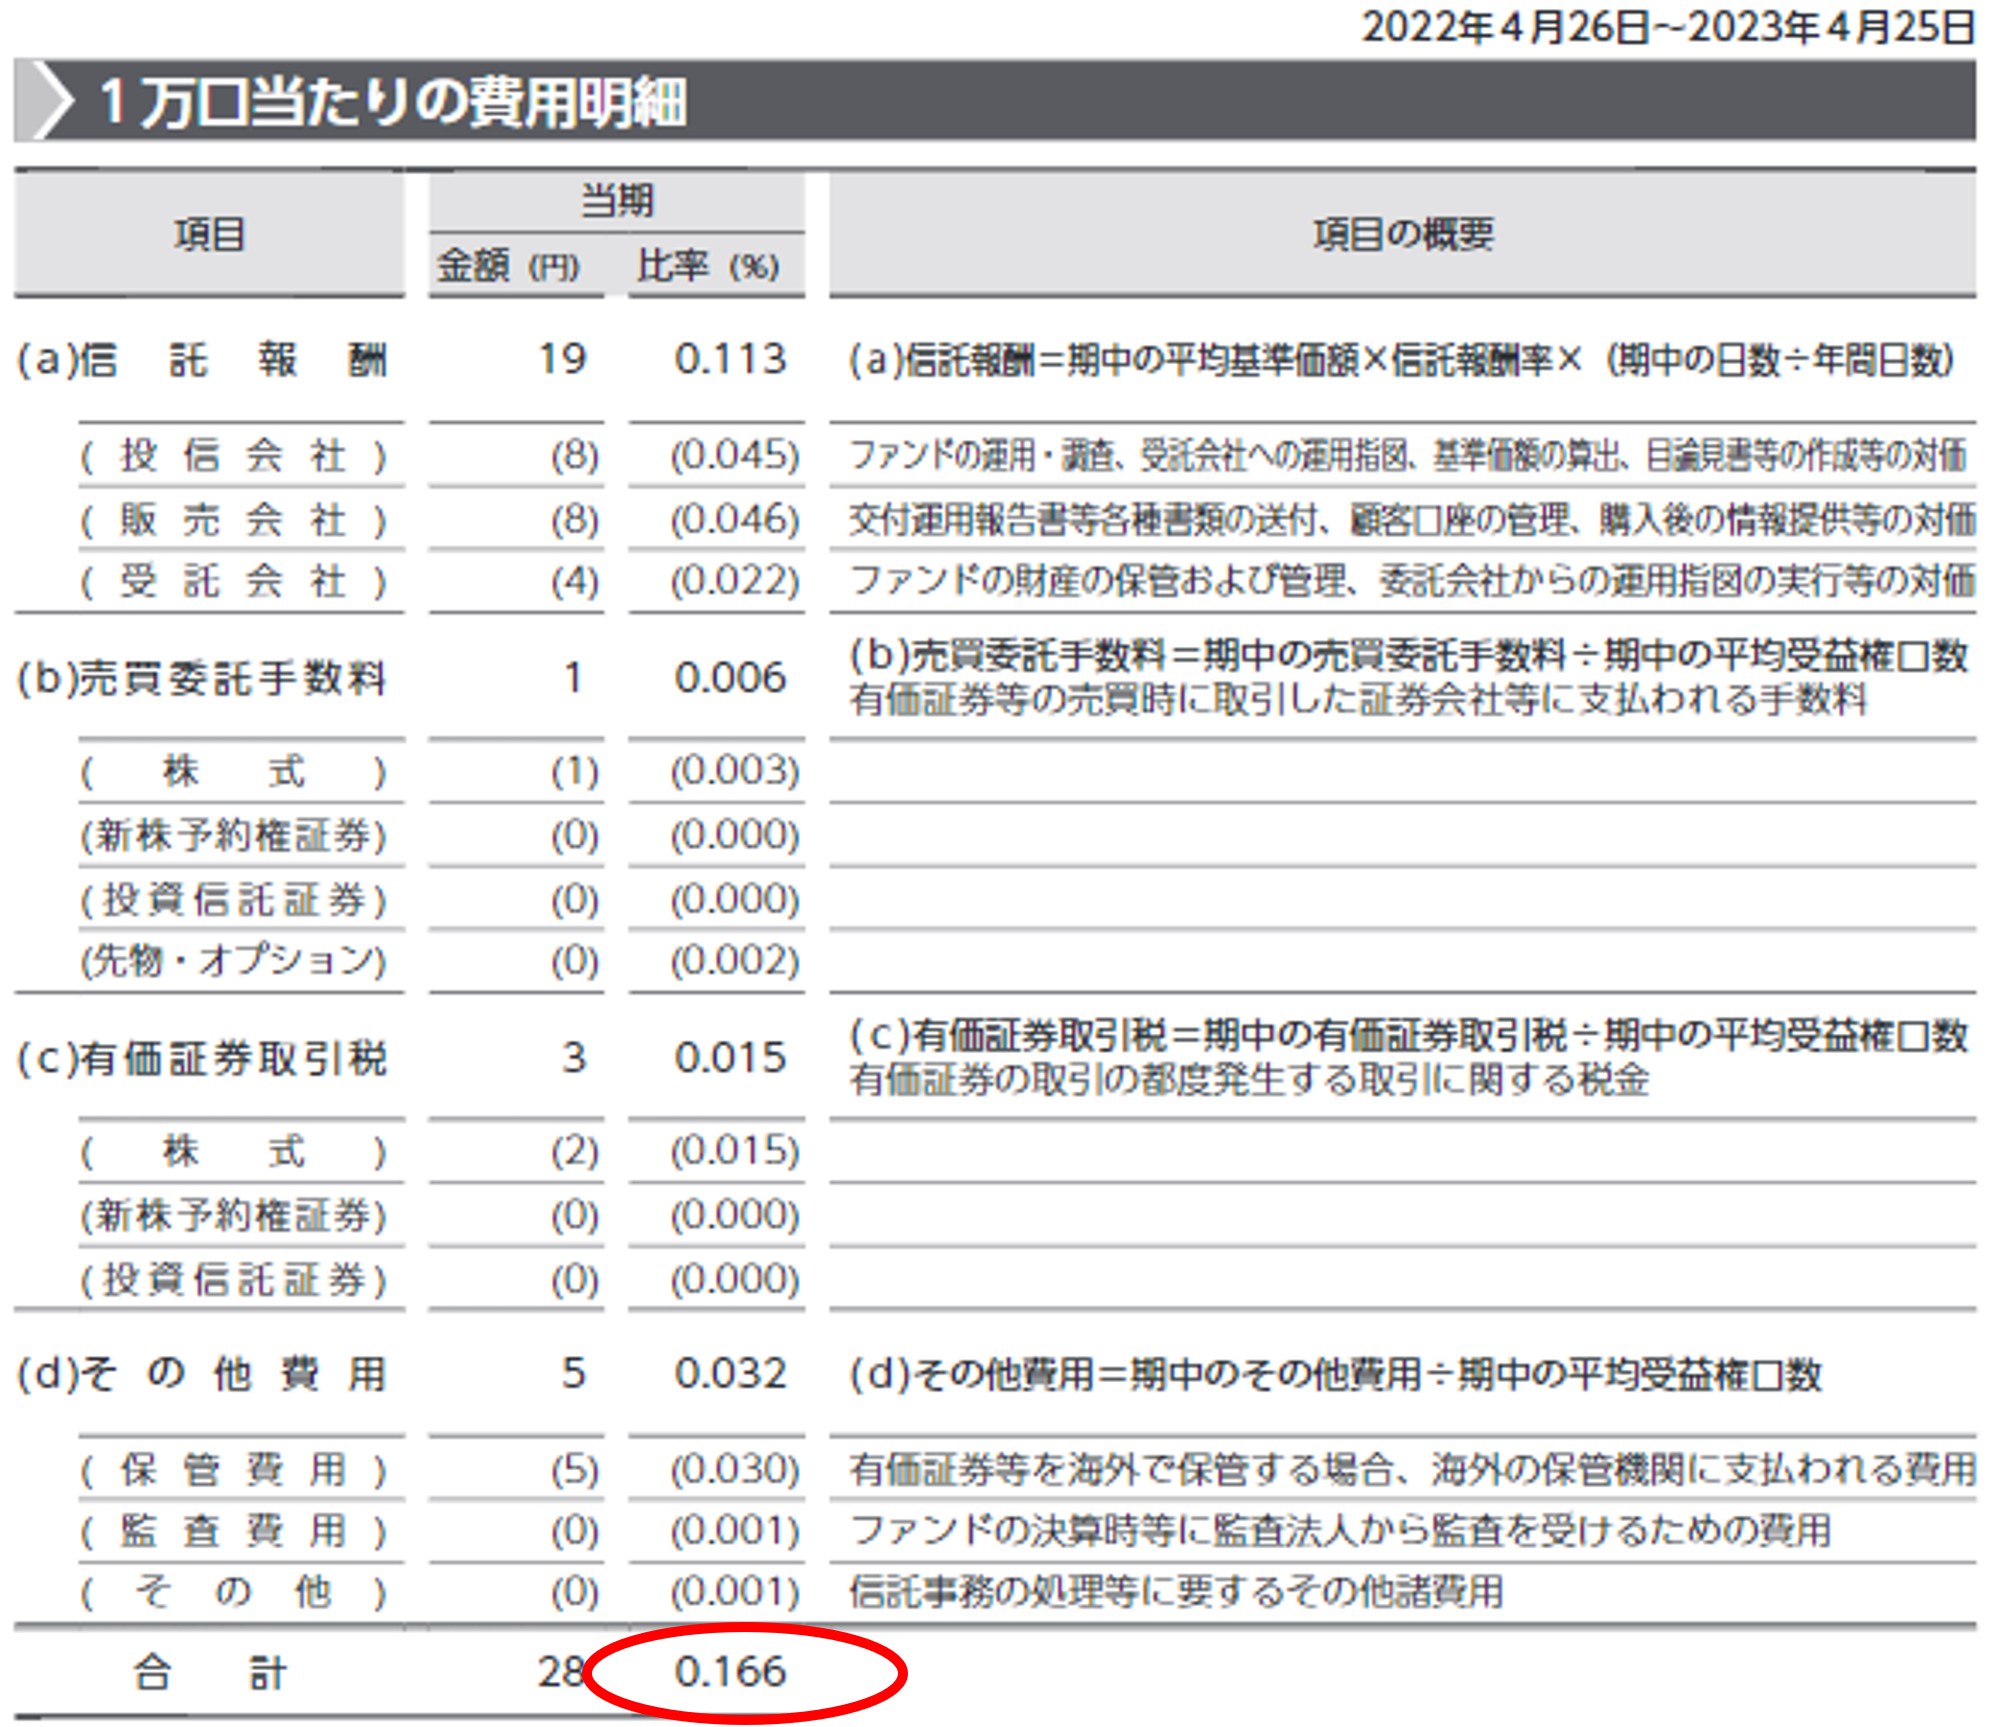The width and height of the screenshot is (1990, 1727).
Task: Click the ratio (0.015) in parentheses for 株式
Action: [735, 1151]
